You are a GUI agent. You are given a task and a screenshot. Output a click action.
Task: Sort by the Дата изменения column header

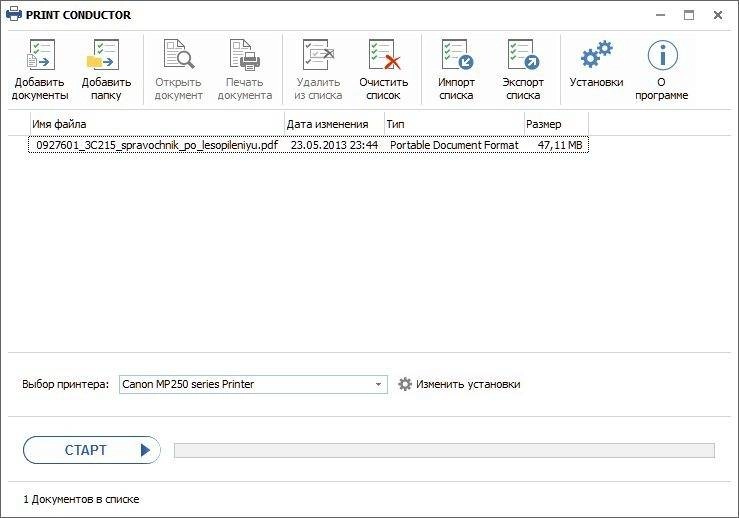[x=334, y=124]
